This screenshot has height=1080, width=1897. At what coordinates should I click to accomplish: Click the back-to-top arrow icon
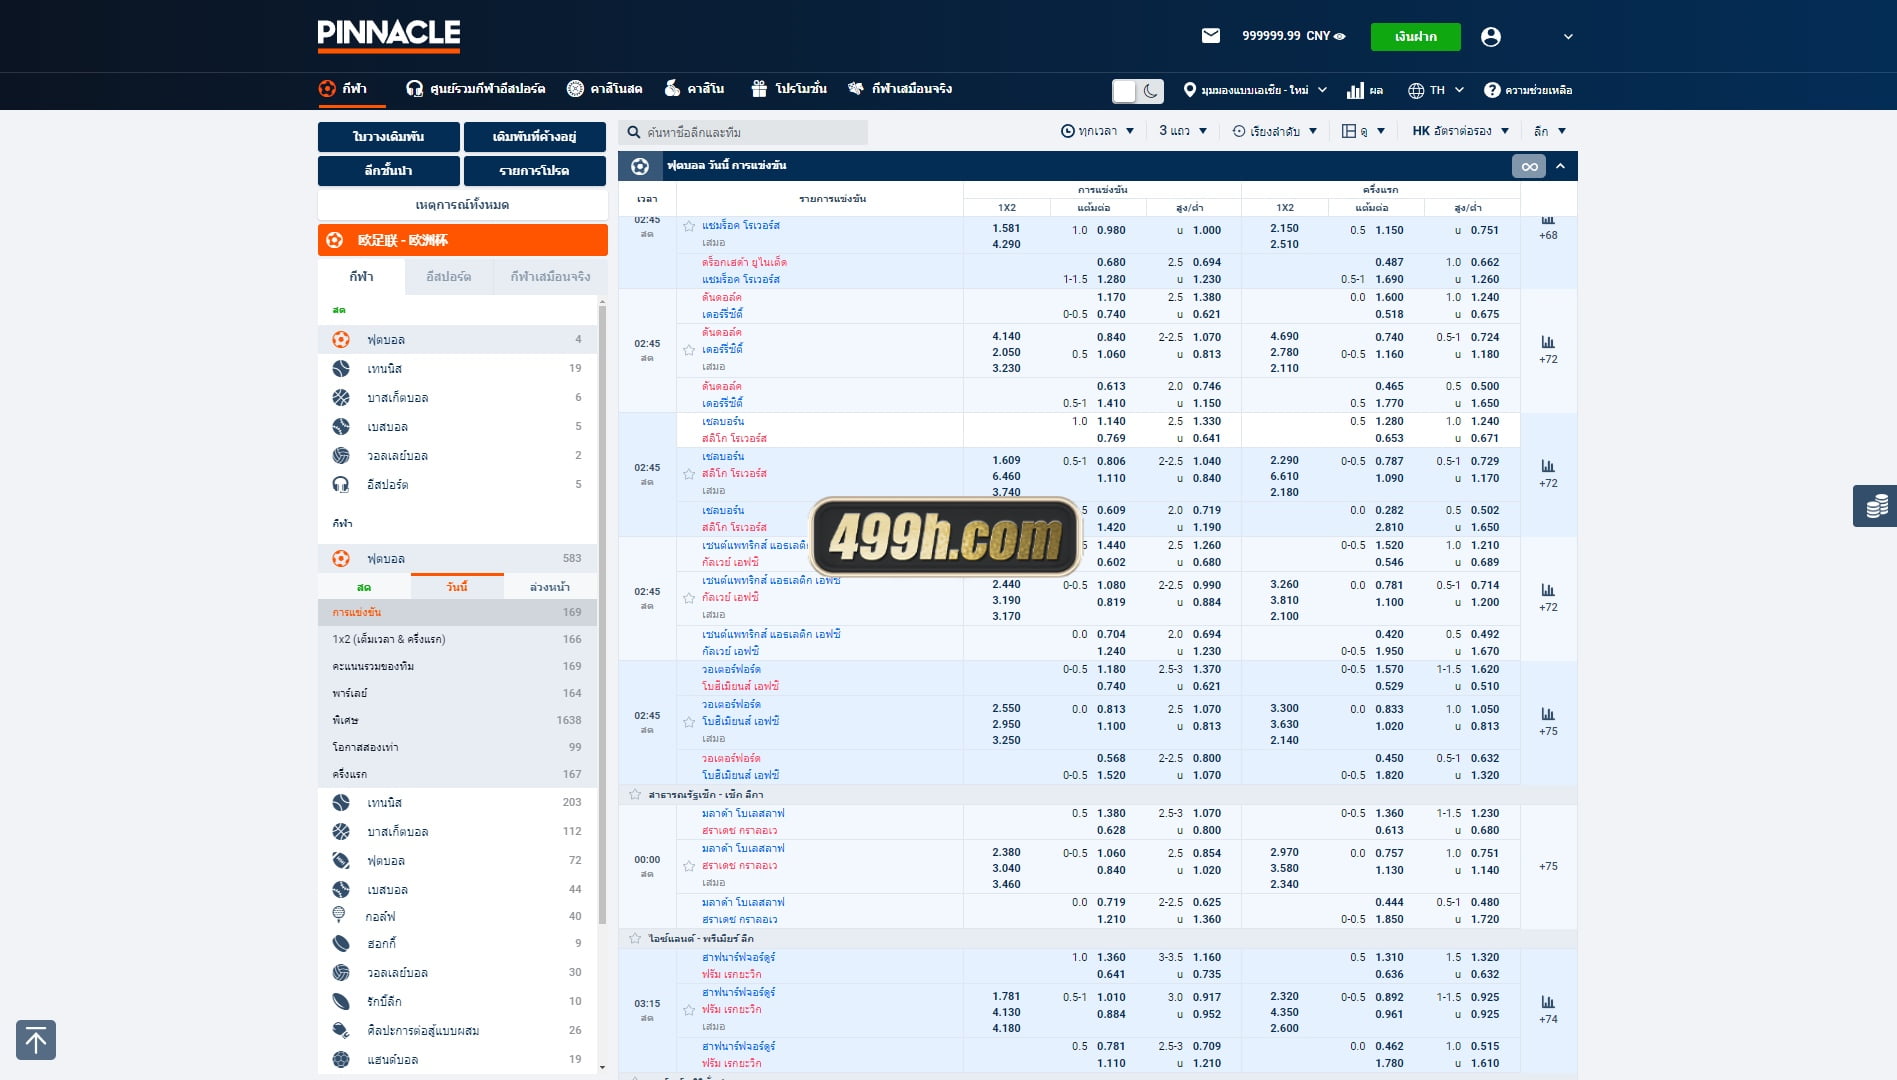pyautogui.click(x=36, y=1040)
